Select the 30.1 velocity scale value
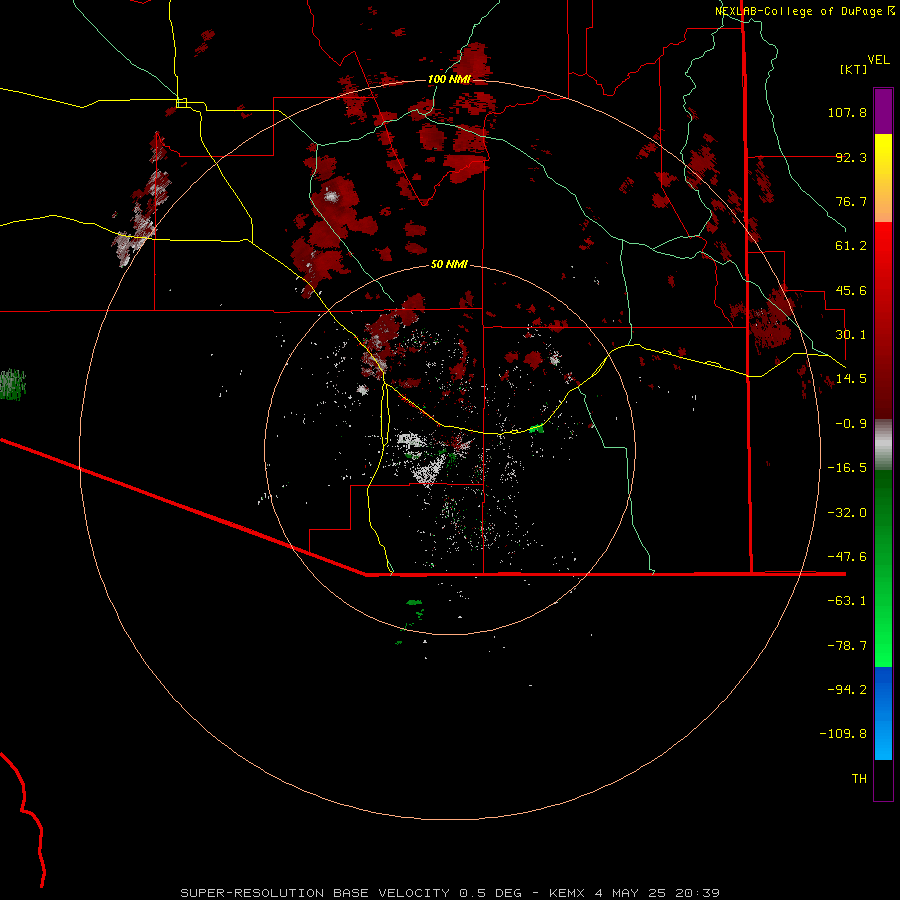Image resolution: width=900 pixels, height=900 pixels. click(x=851, y=335)
